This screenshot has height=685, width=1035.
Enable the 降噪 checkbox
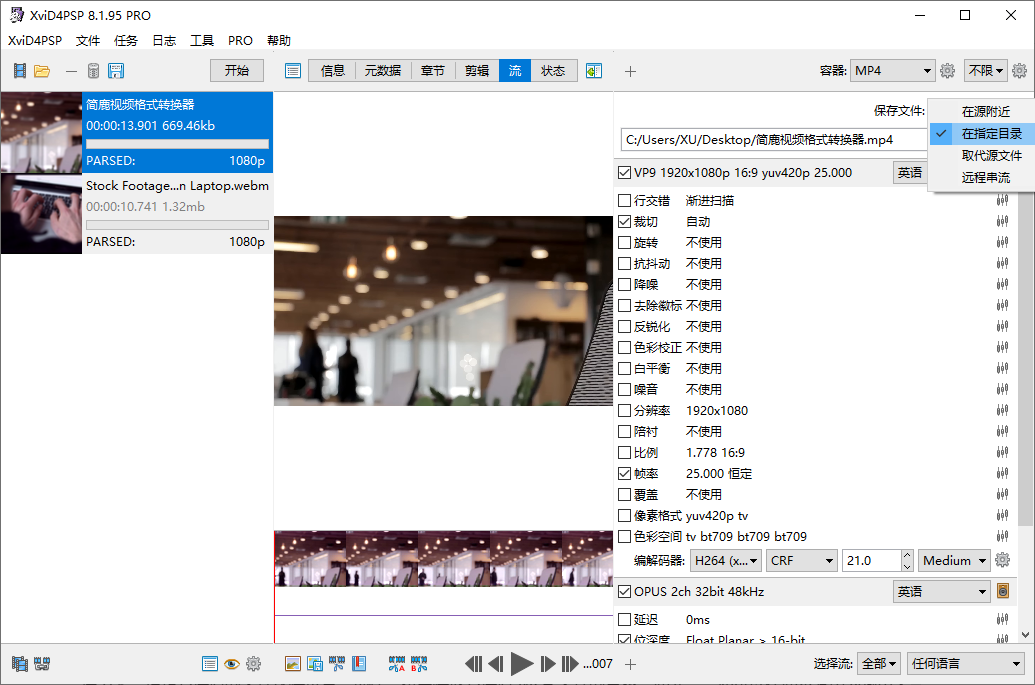click(625, 285)
